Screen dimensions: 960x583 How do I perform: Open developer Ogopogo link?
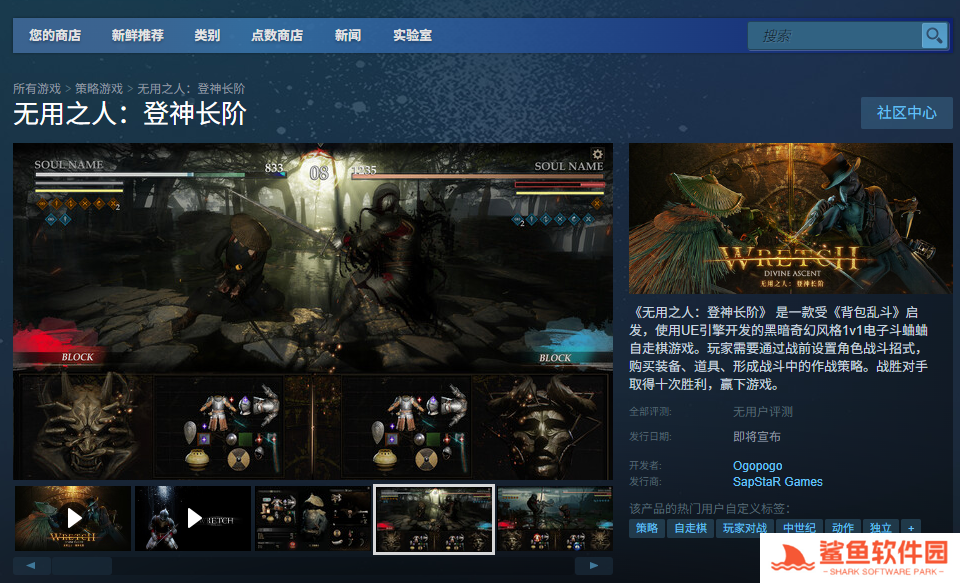click(757, 466)
